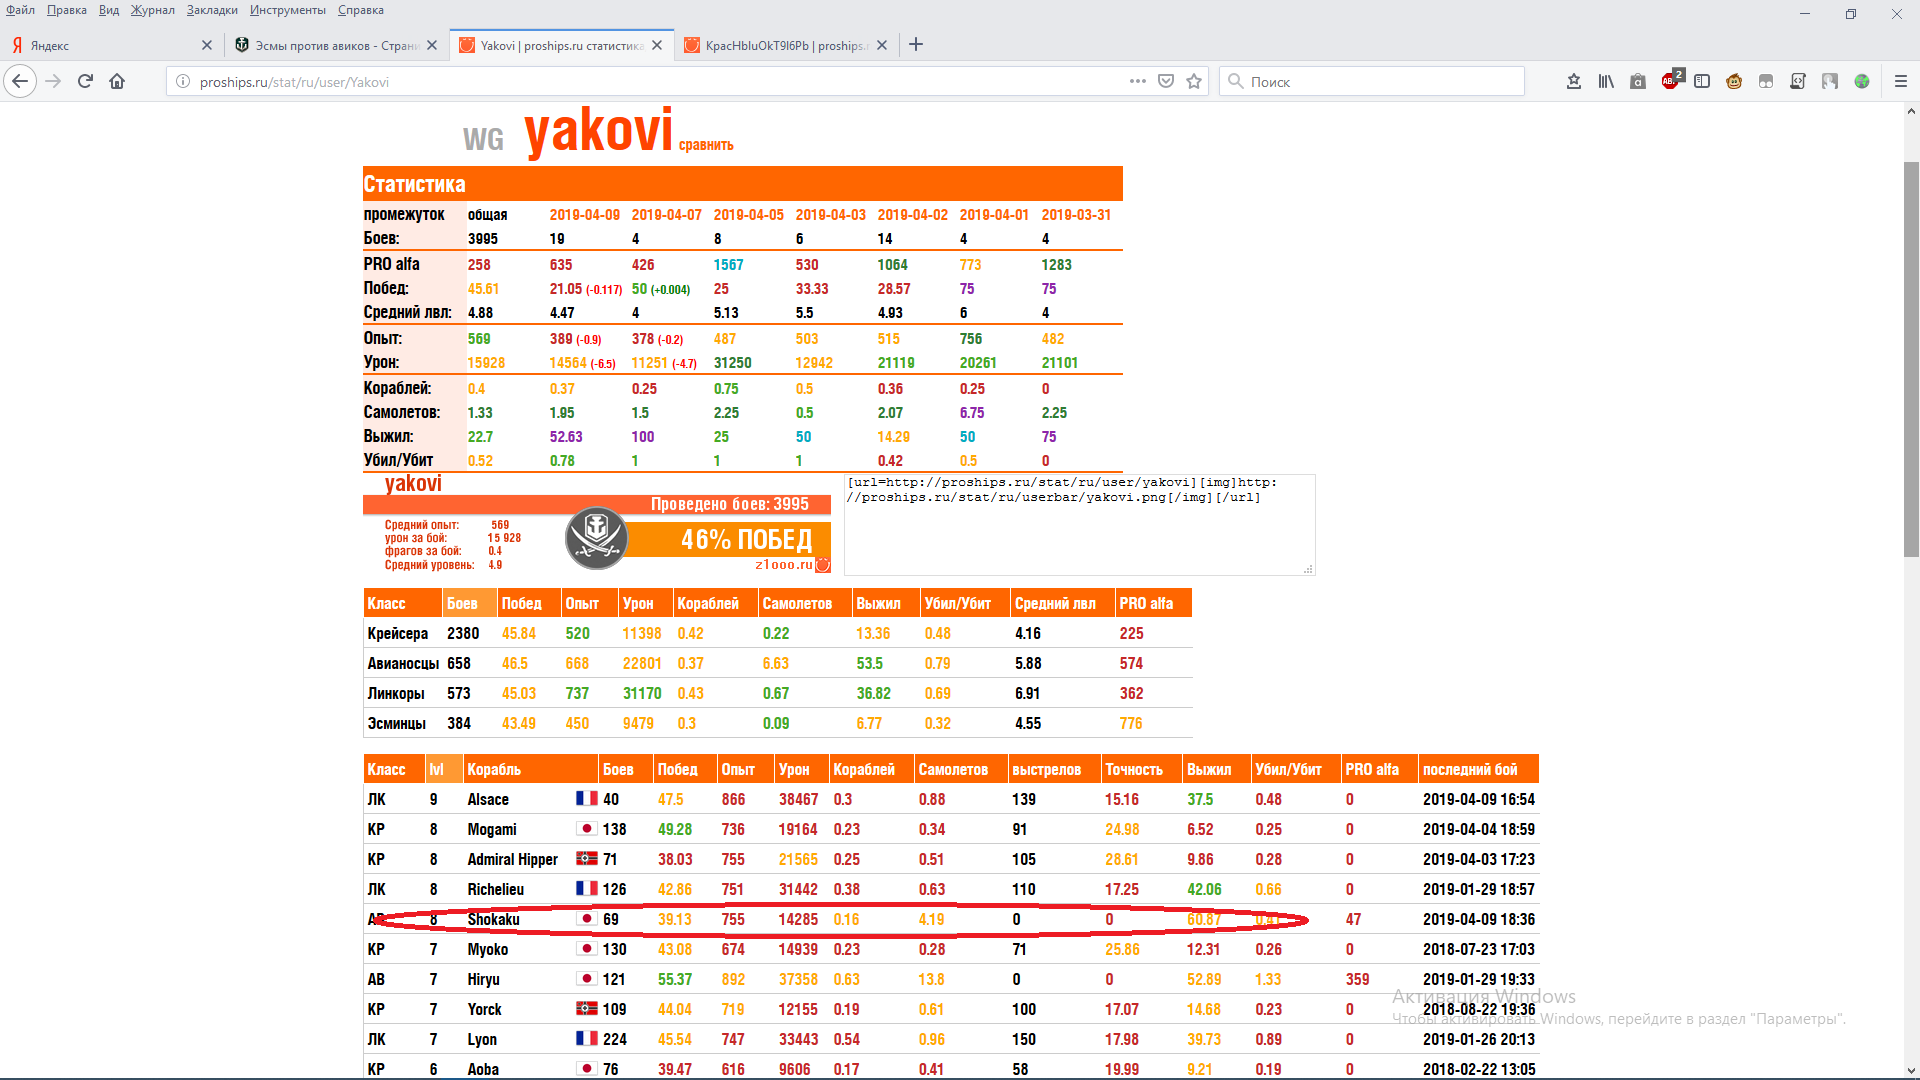1920x1080 pixels.
Task: Open the grey person extension icon
Action: tap(1830, 81)
